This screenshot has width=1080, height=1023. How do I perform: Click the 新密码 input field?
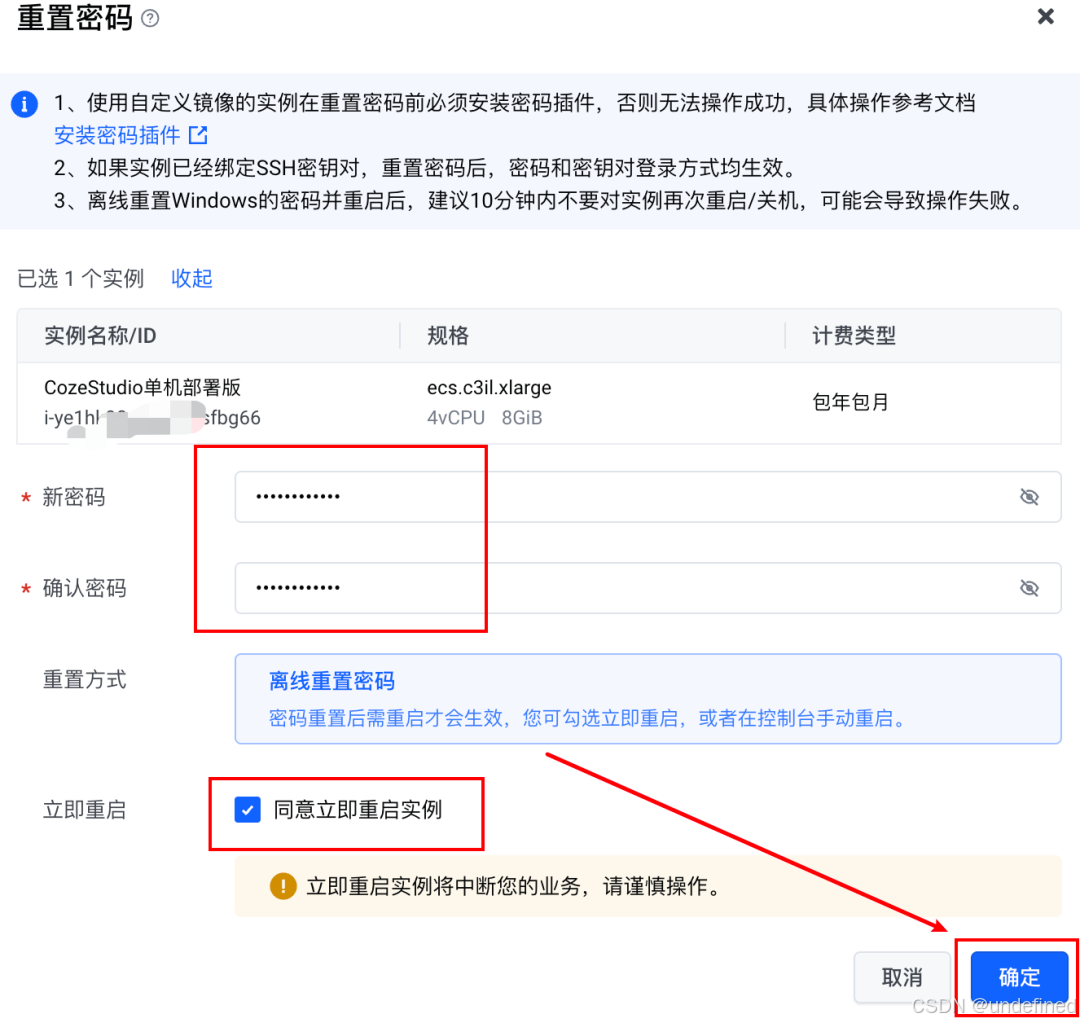coord(647,497)
